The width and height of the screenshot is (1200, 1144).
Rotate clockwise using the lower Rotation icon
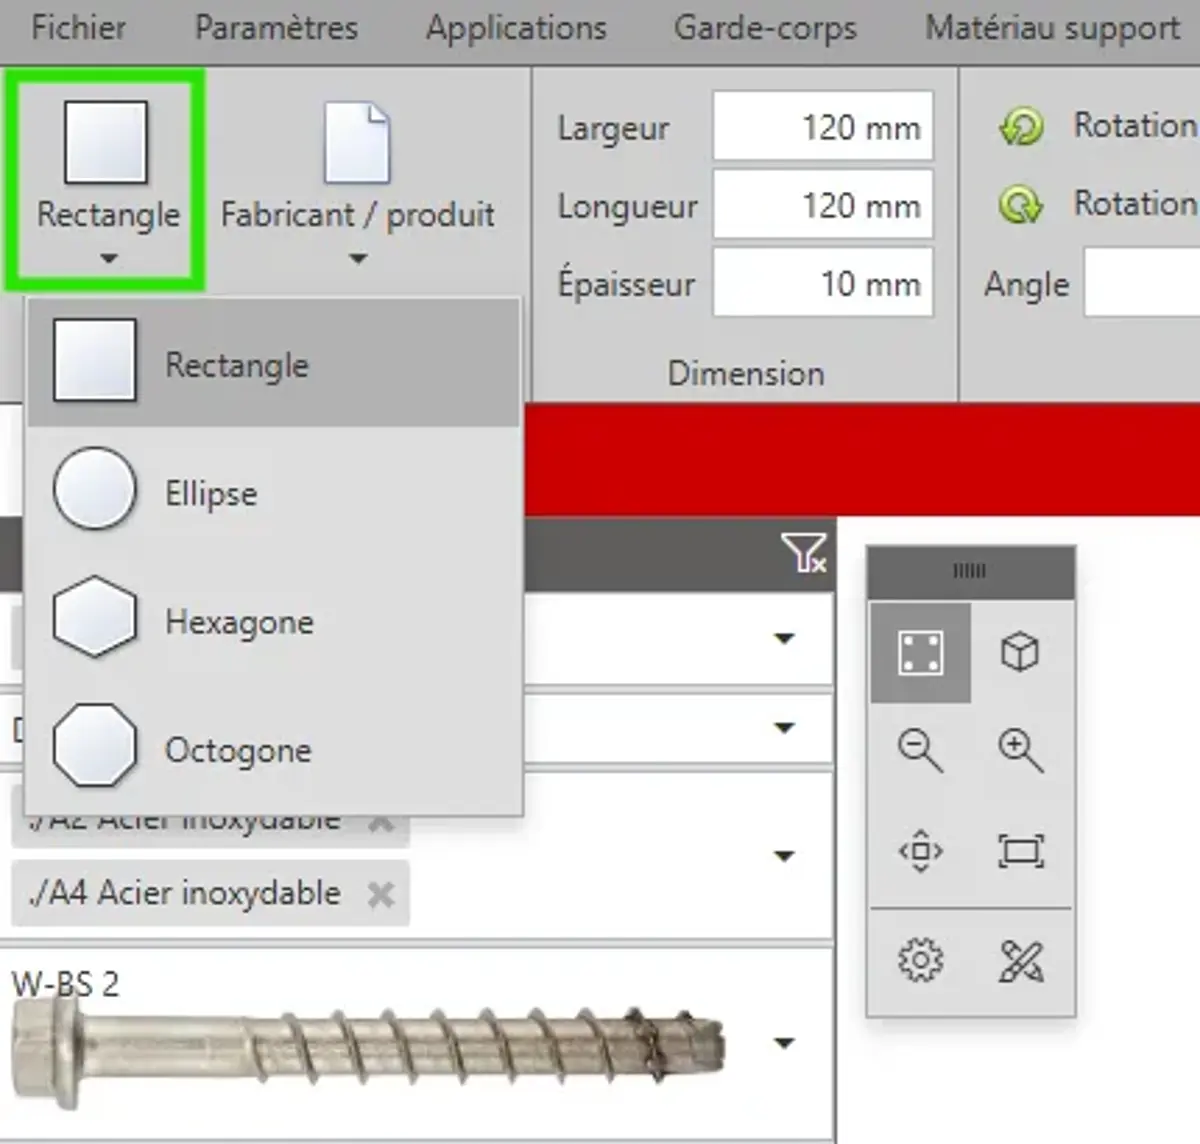[1021, 205]
